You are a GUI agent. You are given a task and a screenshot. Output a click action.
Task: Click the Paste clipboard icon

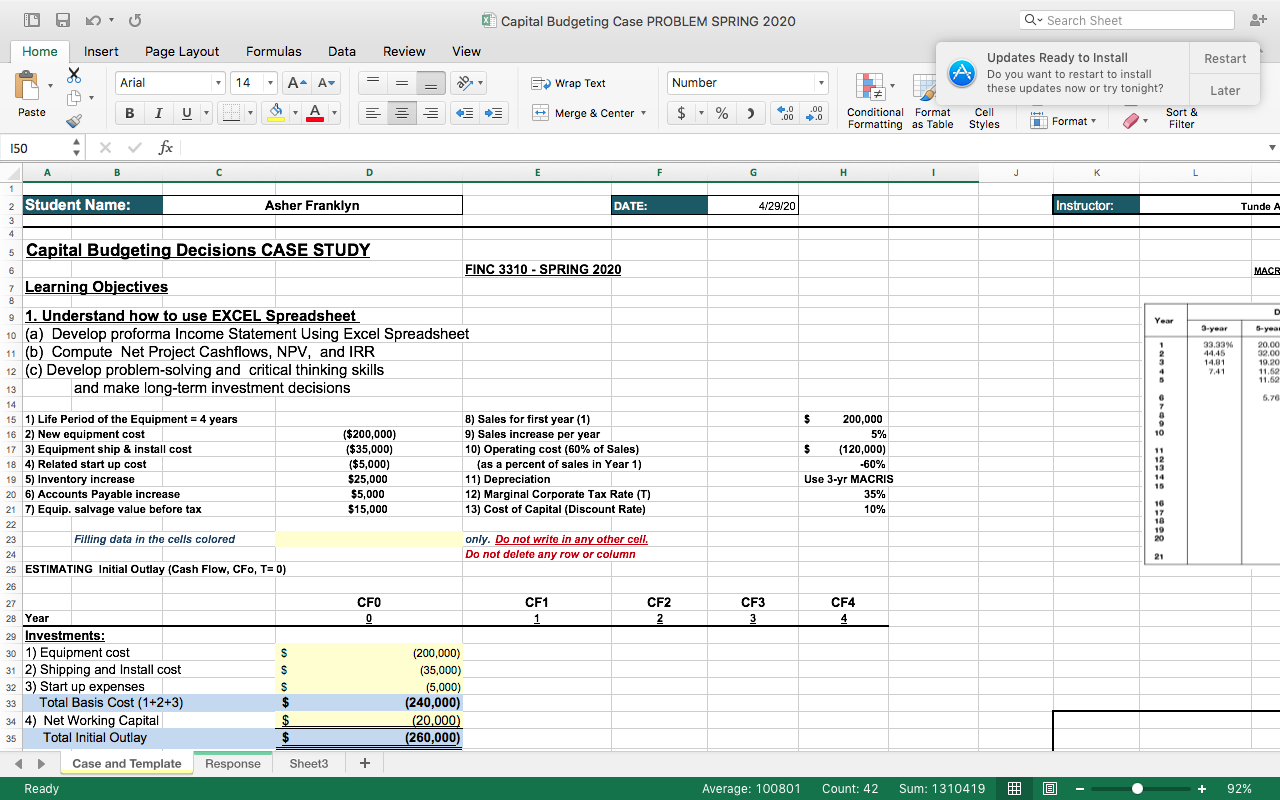click(x=29, y=84)
